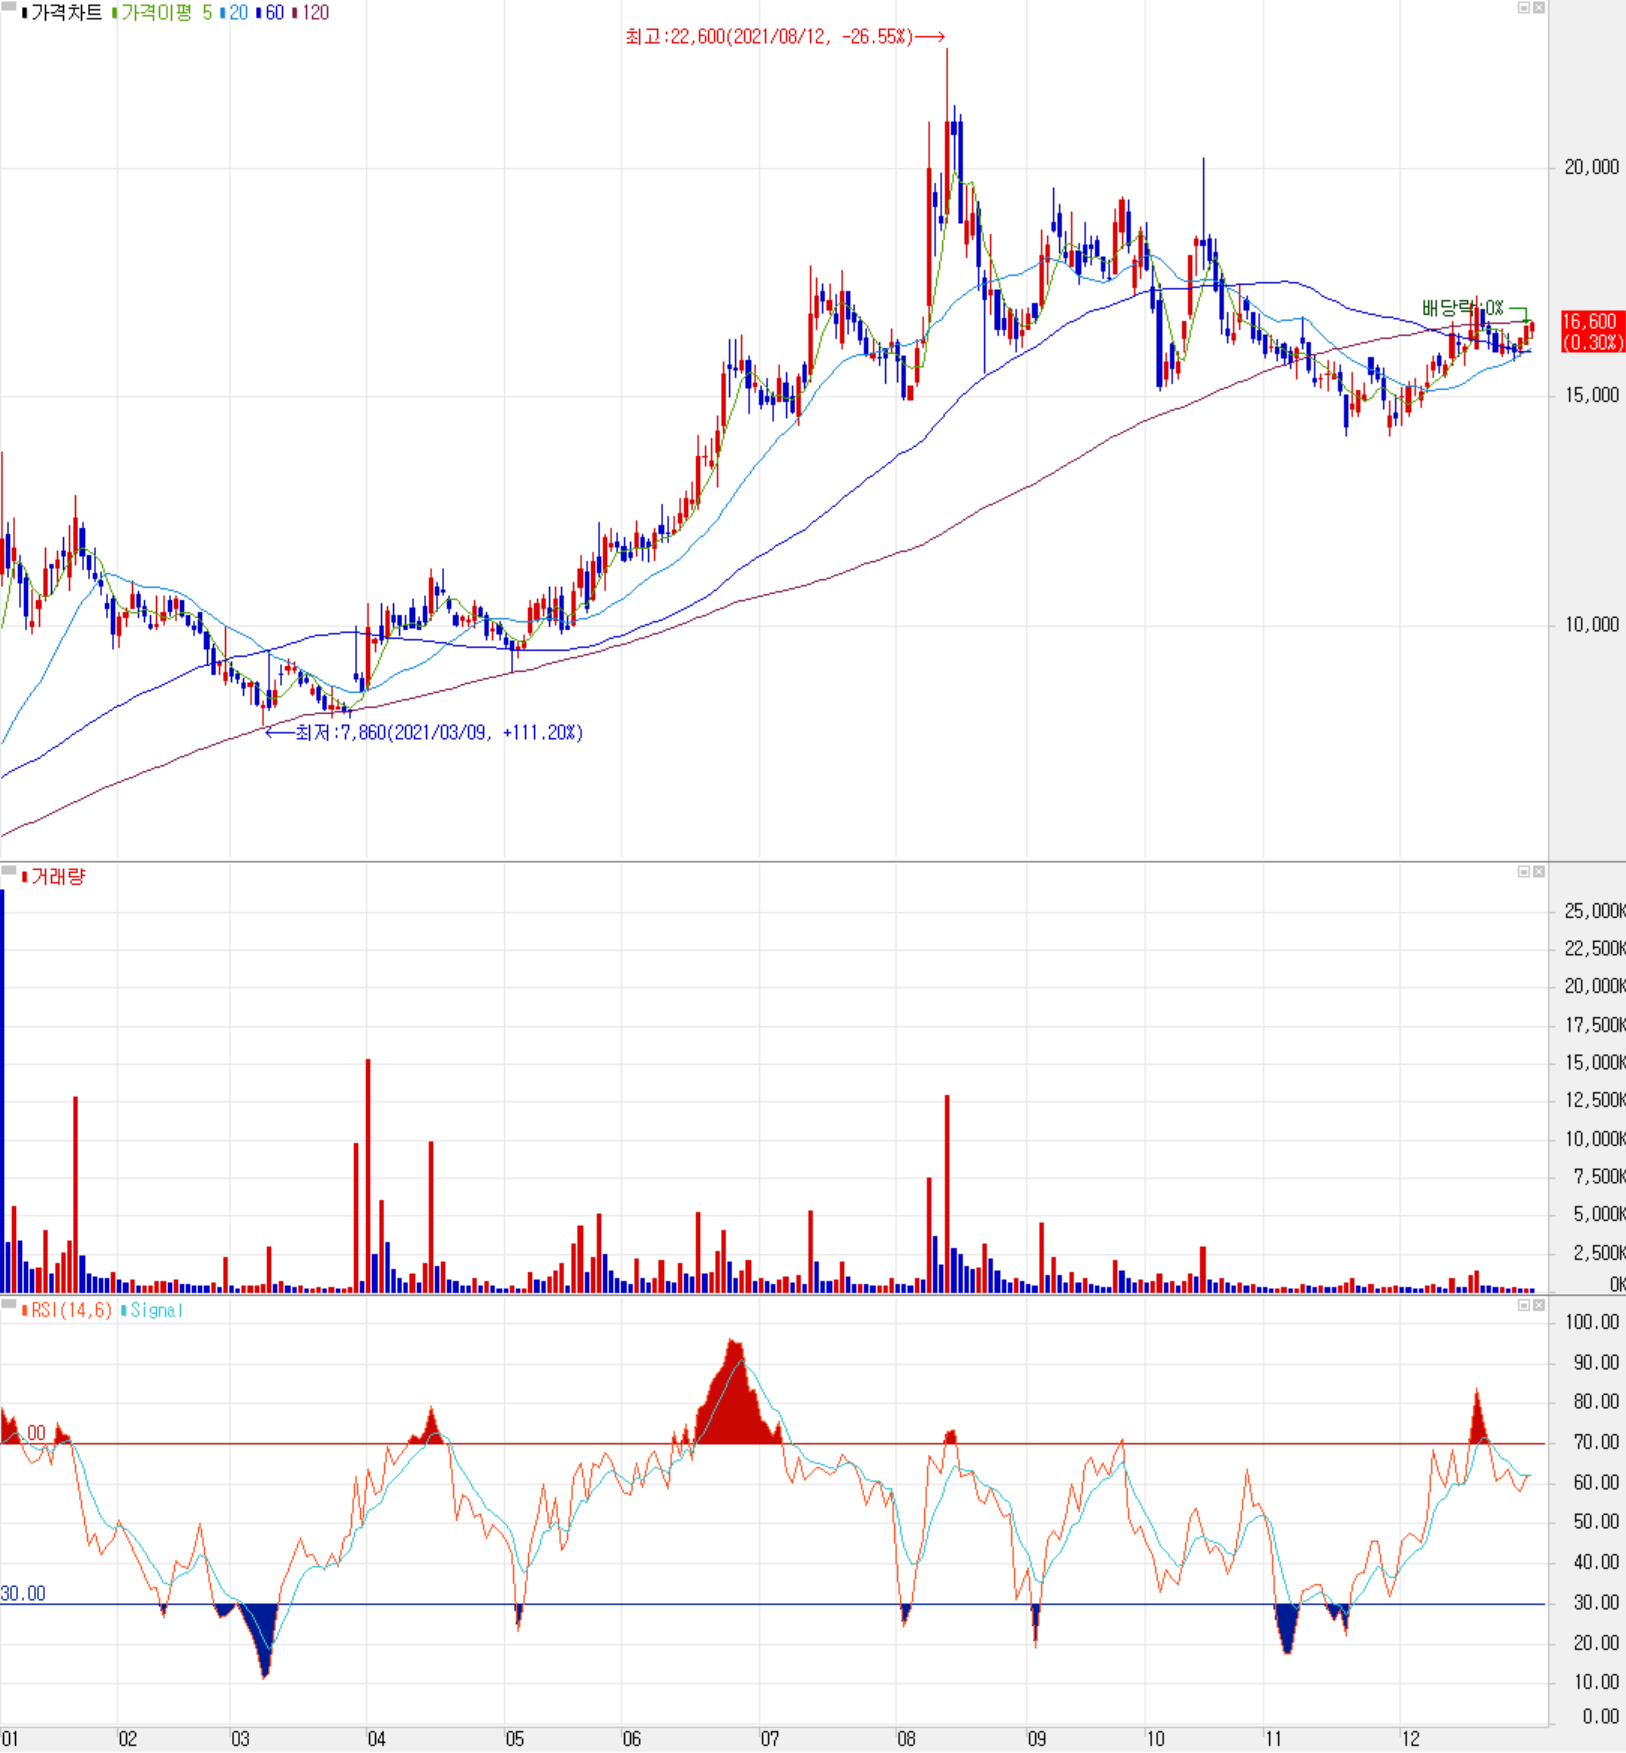Close the RSI indicator panel
The image size is (1626, 1753).
[x=1539, y=1305]
